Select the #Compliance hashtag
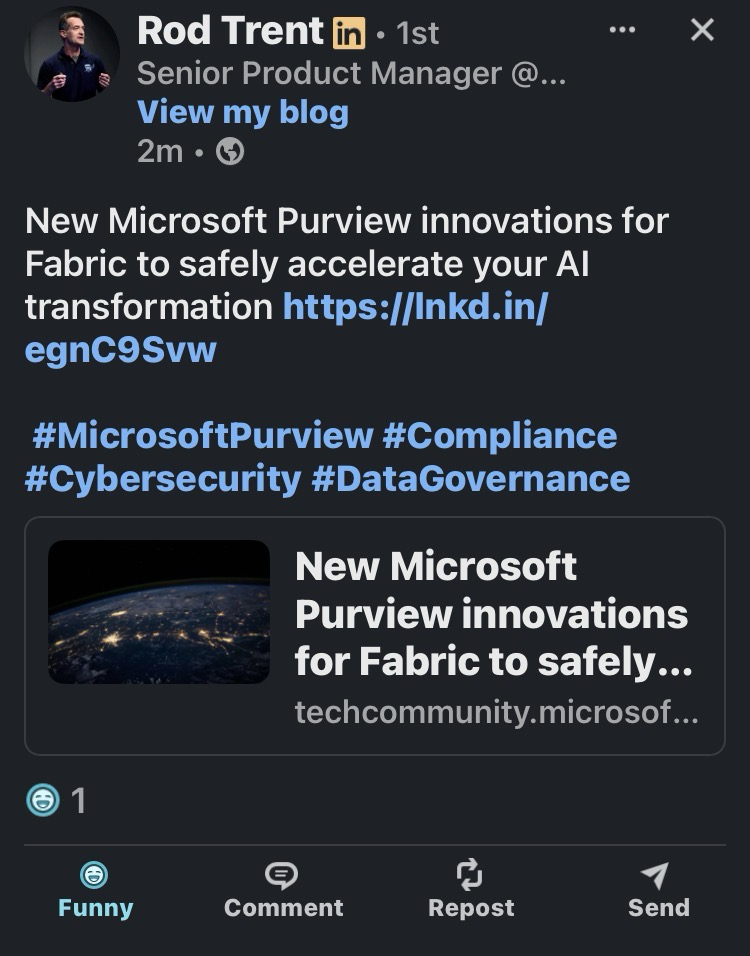750x956 pixels. coord(499,436)
